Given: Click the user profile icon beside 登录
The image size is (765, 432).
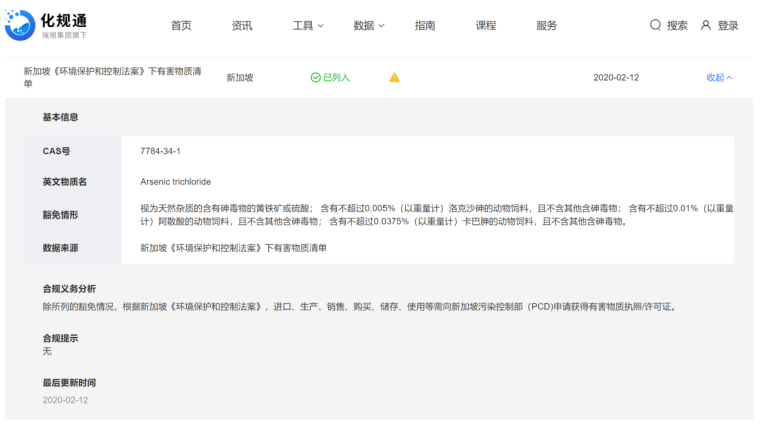Looking at the screenshot, I should point(706,25).
